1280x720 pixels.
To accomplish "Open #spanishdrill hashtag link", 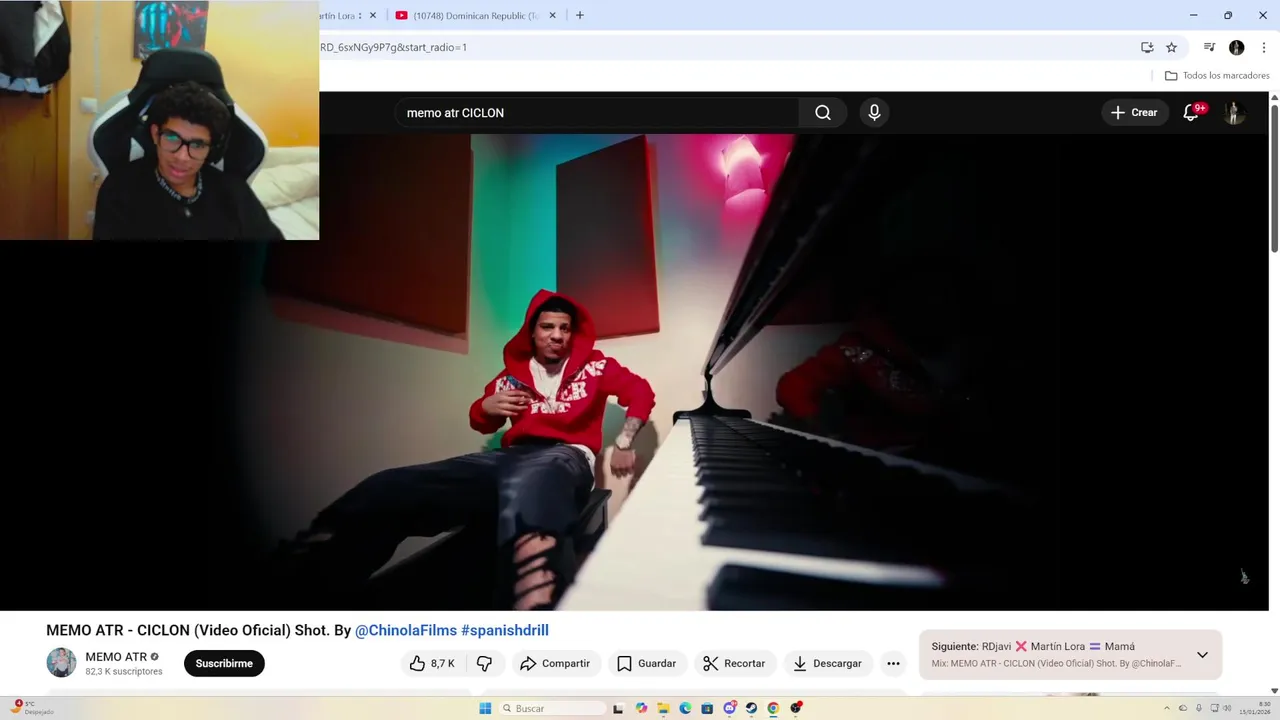I will pyautogui.click(x=504, y=630).
